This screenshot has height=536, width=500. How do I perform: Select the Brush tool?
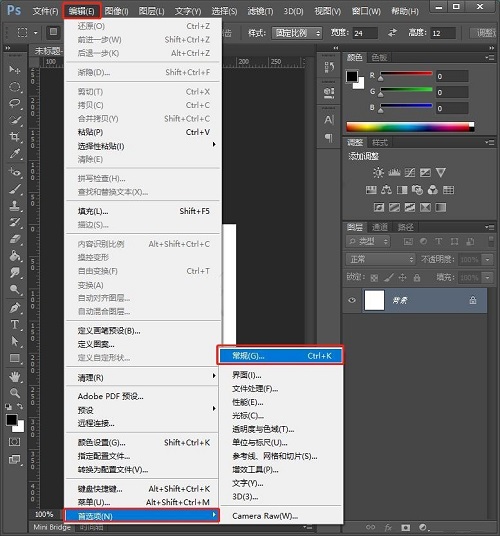coord(14,189)
